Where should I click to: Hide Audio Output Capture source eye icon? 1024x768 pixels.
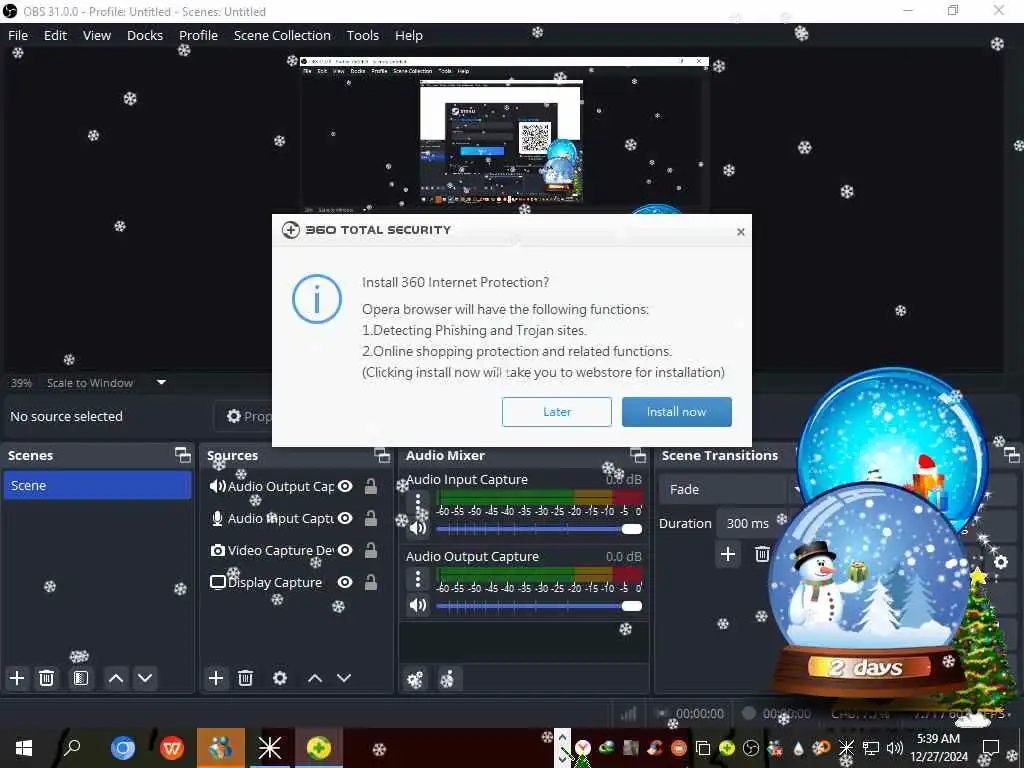click(345, 486)
